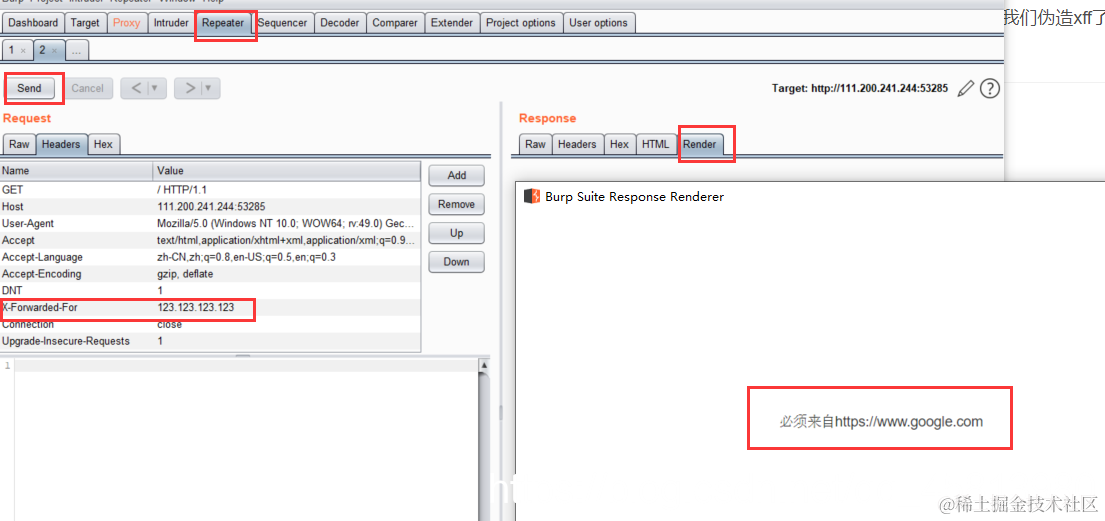
Task: Select the Repeater tab
Action: click(223, 23)
